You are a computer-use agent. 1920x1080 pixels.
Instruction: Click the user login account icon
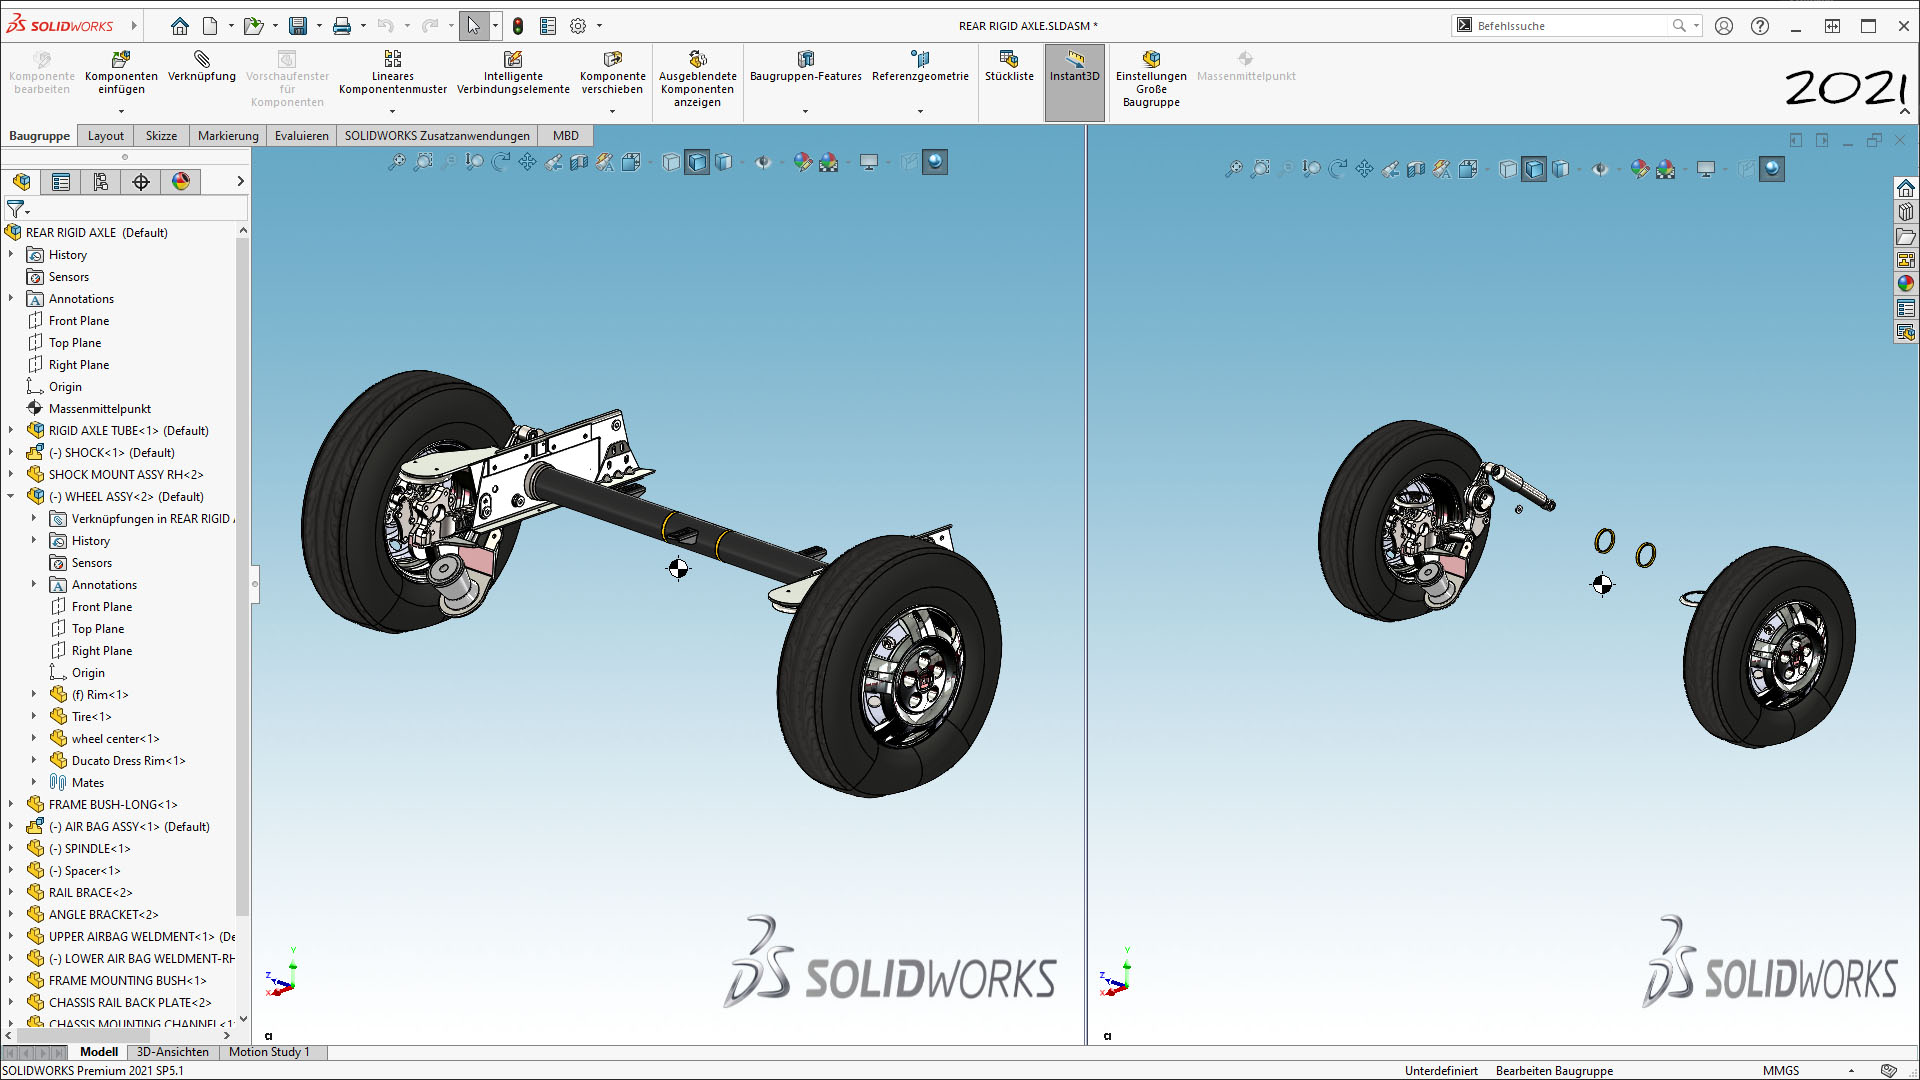pyautogui.click(x=1724, y=26)
